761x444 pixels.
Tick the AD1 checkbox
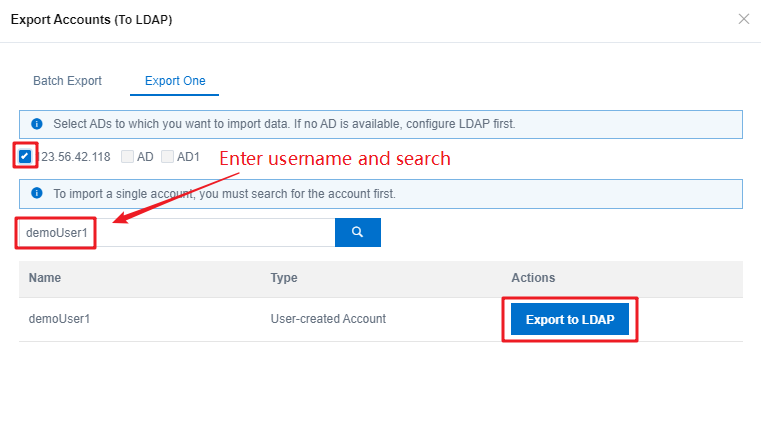[x=167, y=156]
